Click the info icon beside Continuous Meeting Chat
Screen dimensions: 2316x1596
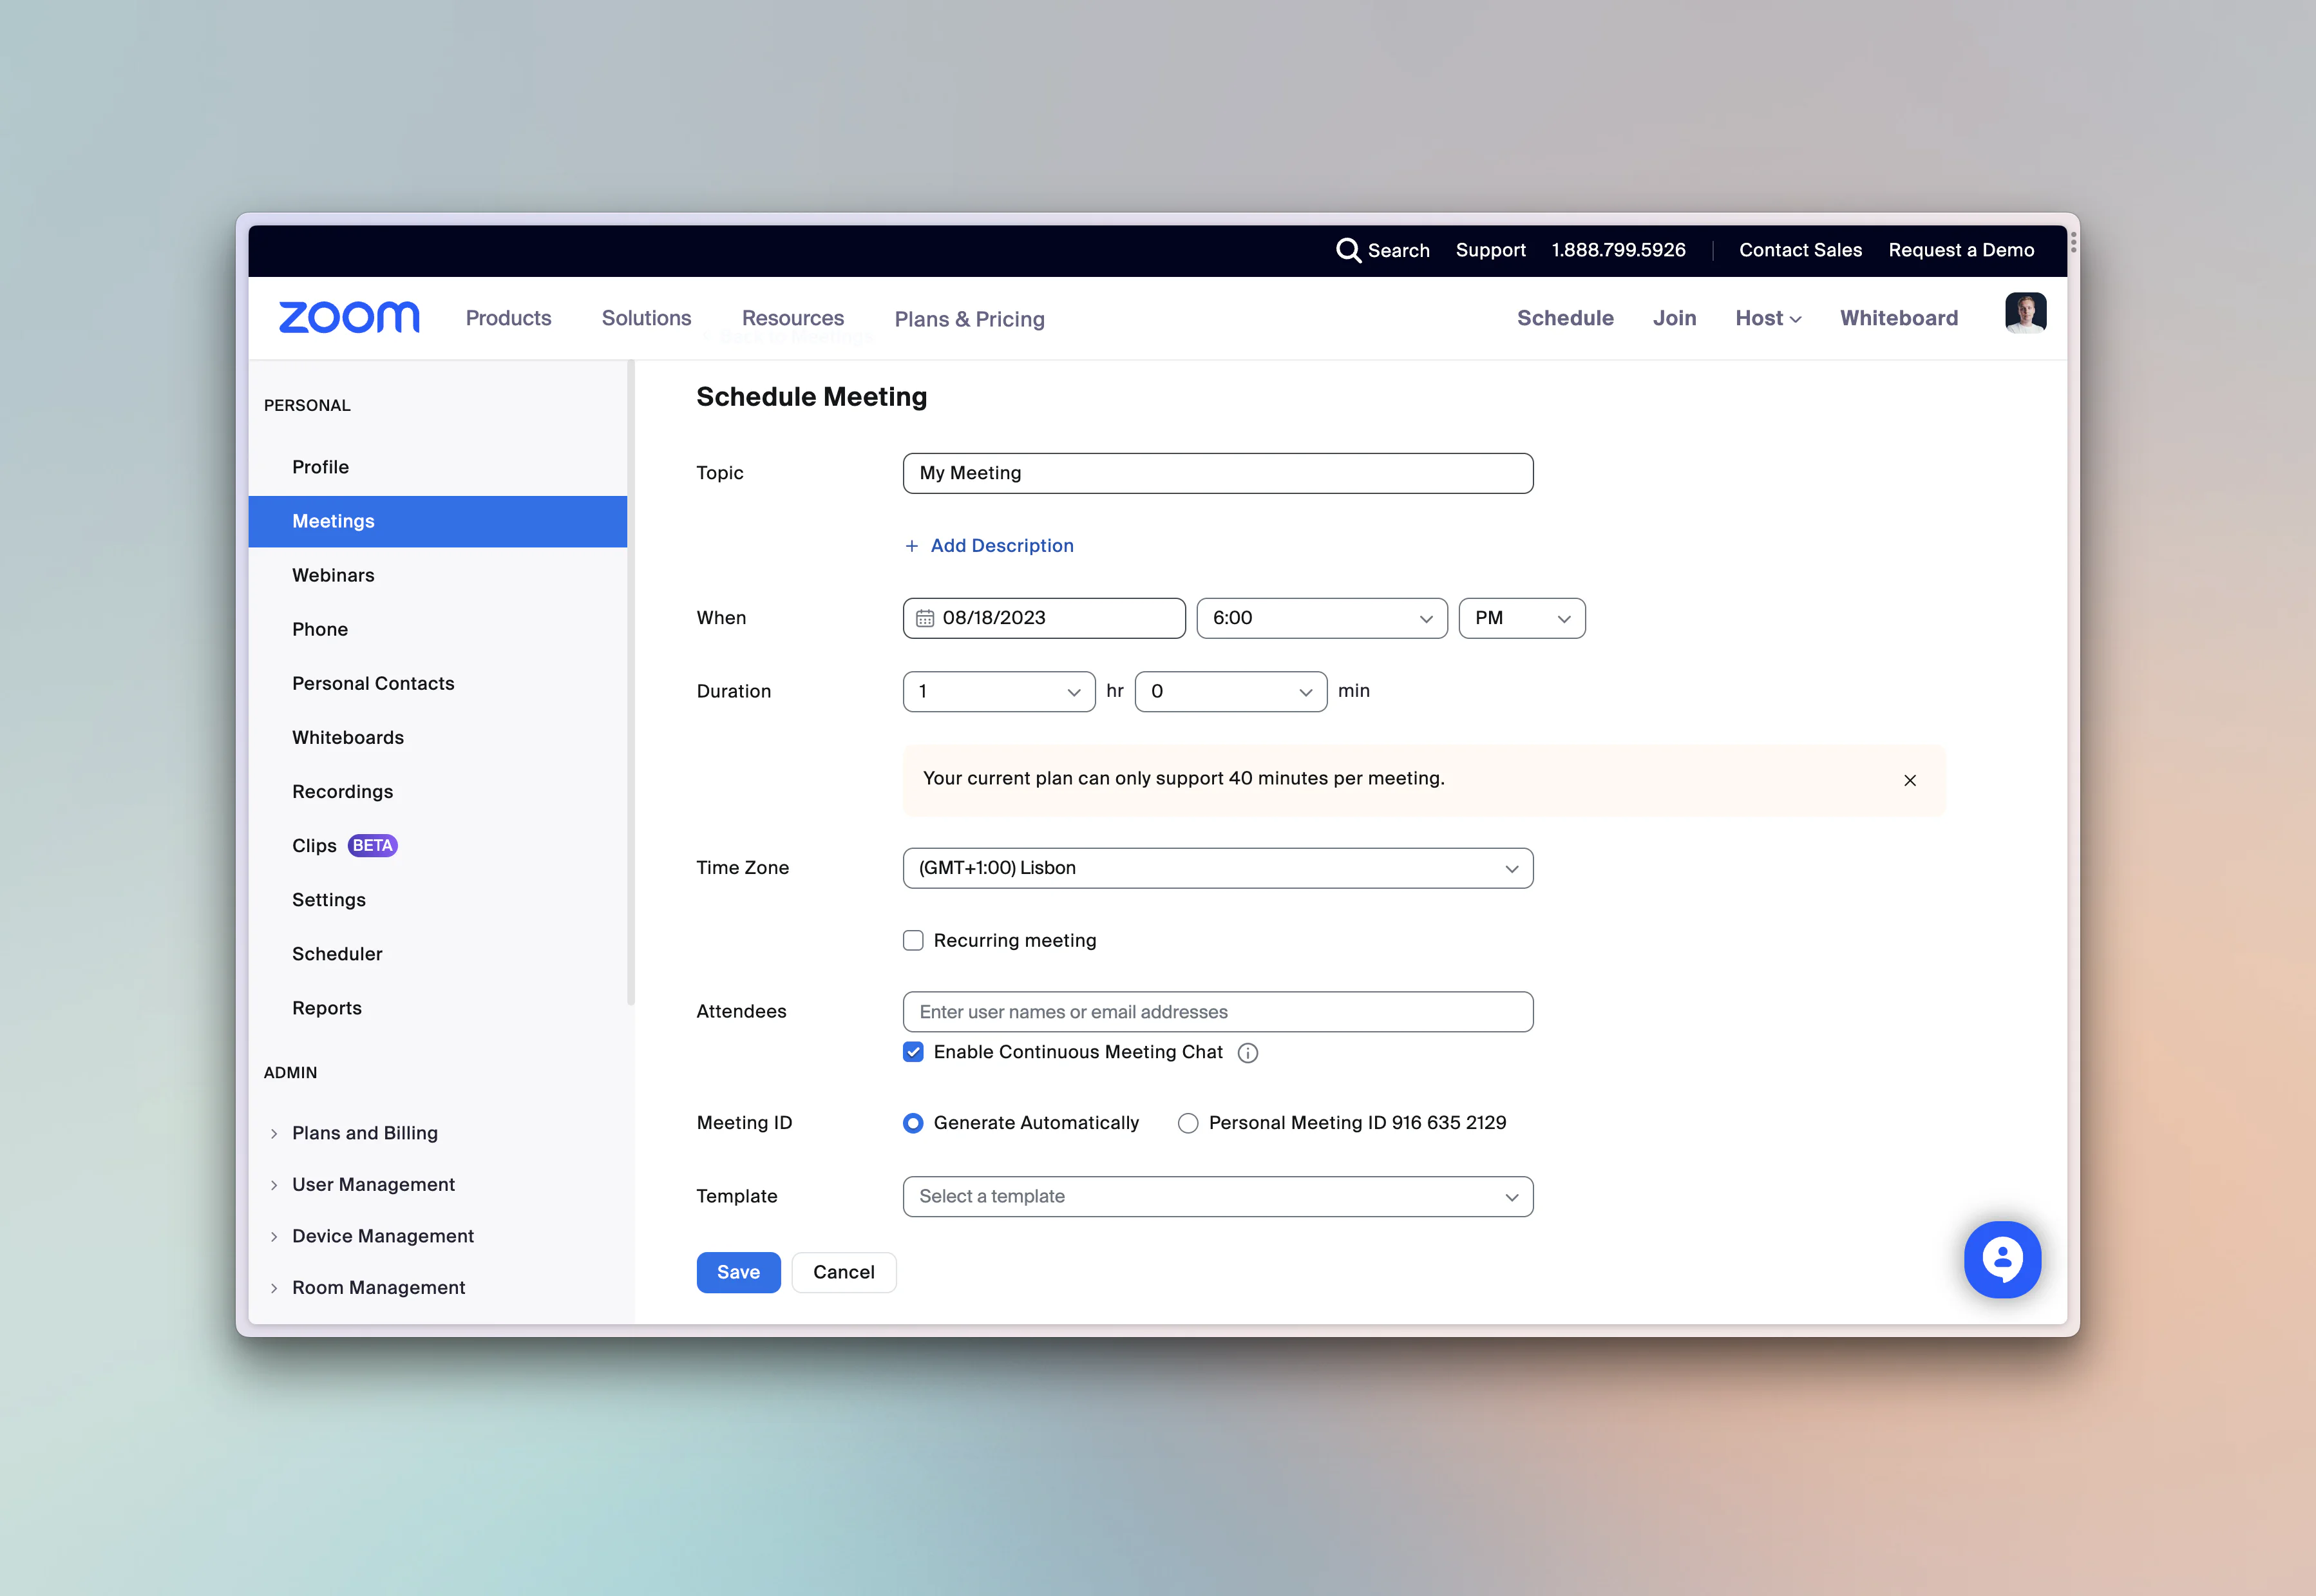(x=1248, y=1052)
